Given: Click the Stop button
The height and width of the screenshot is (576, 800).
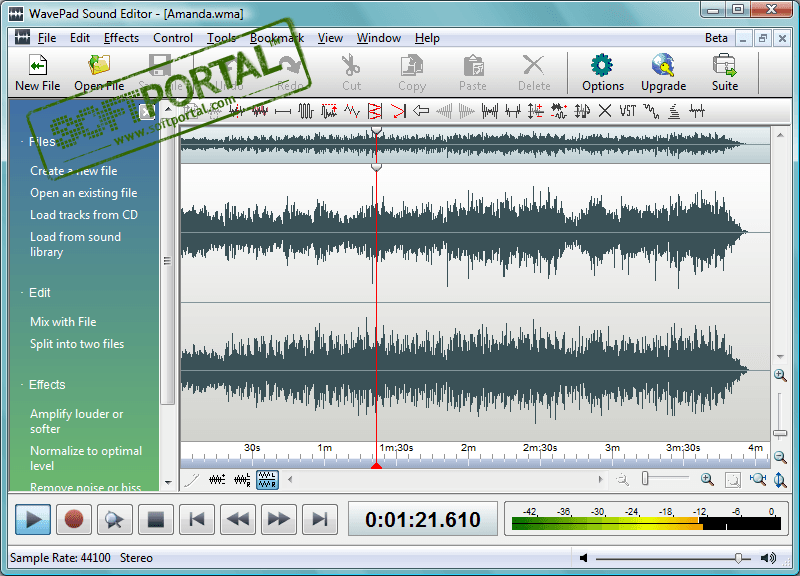Looking at the screenshot, I should 156,519.
